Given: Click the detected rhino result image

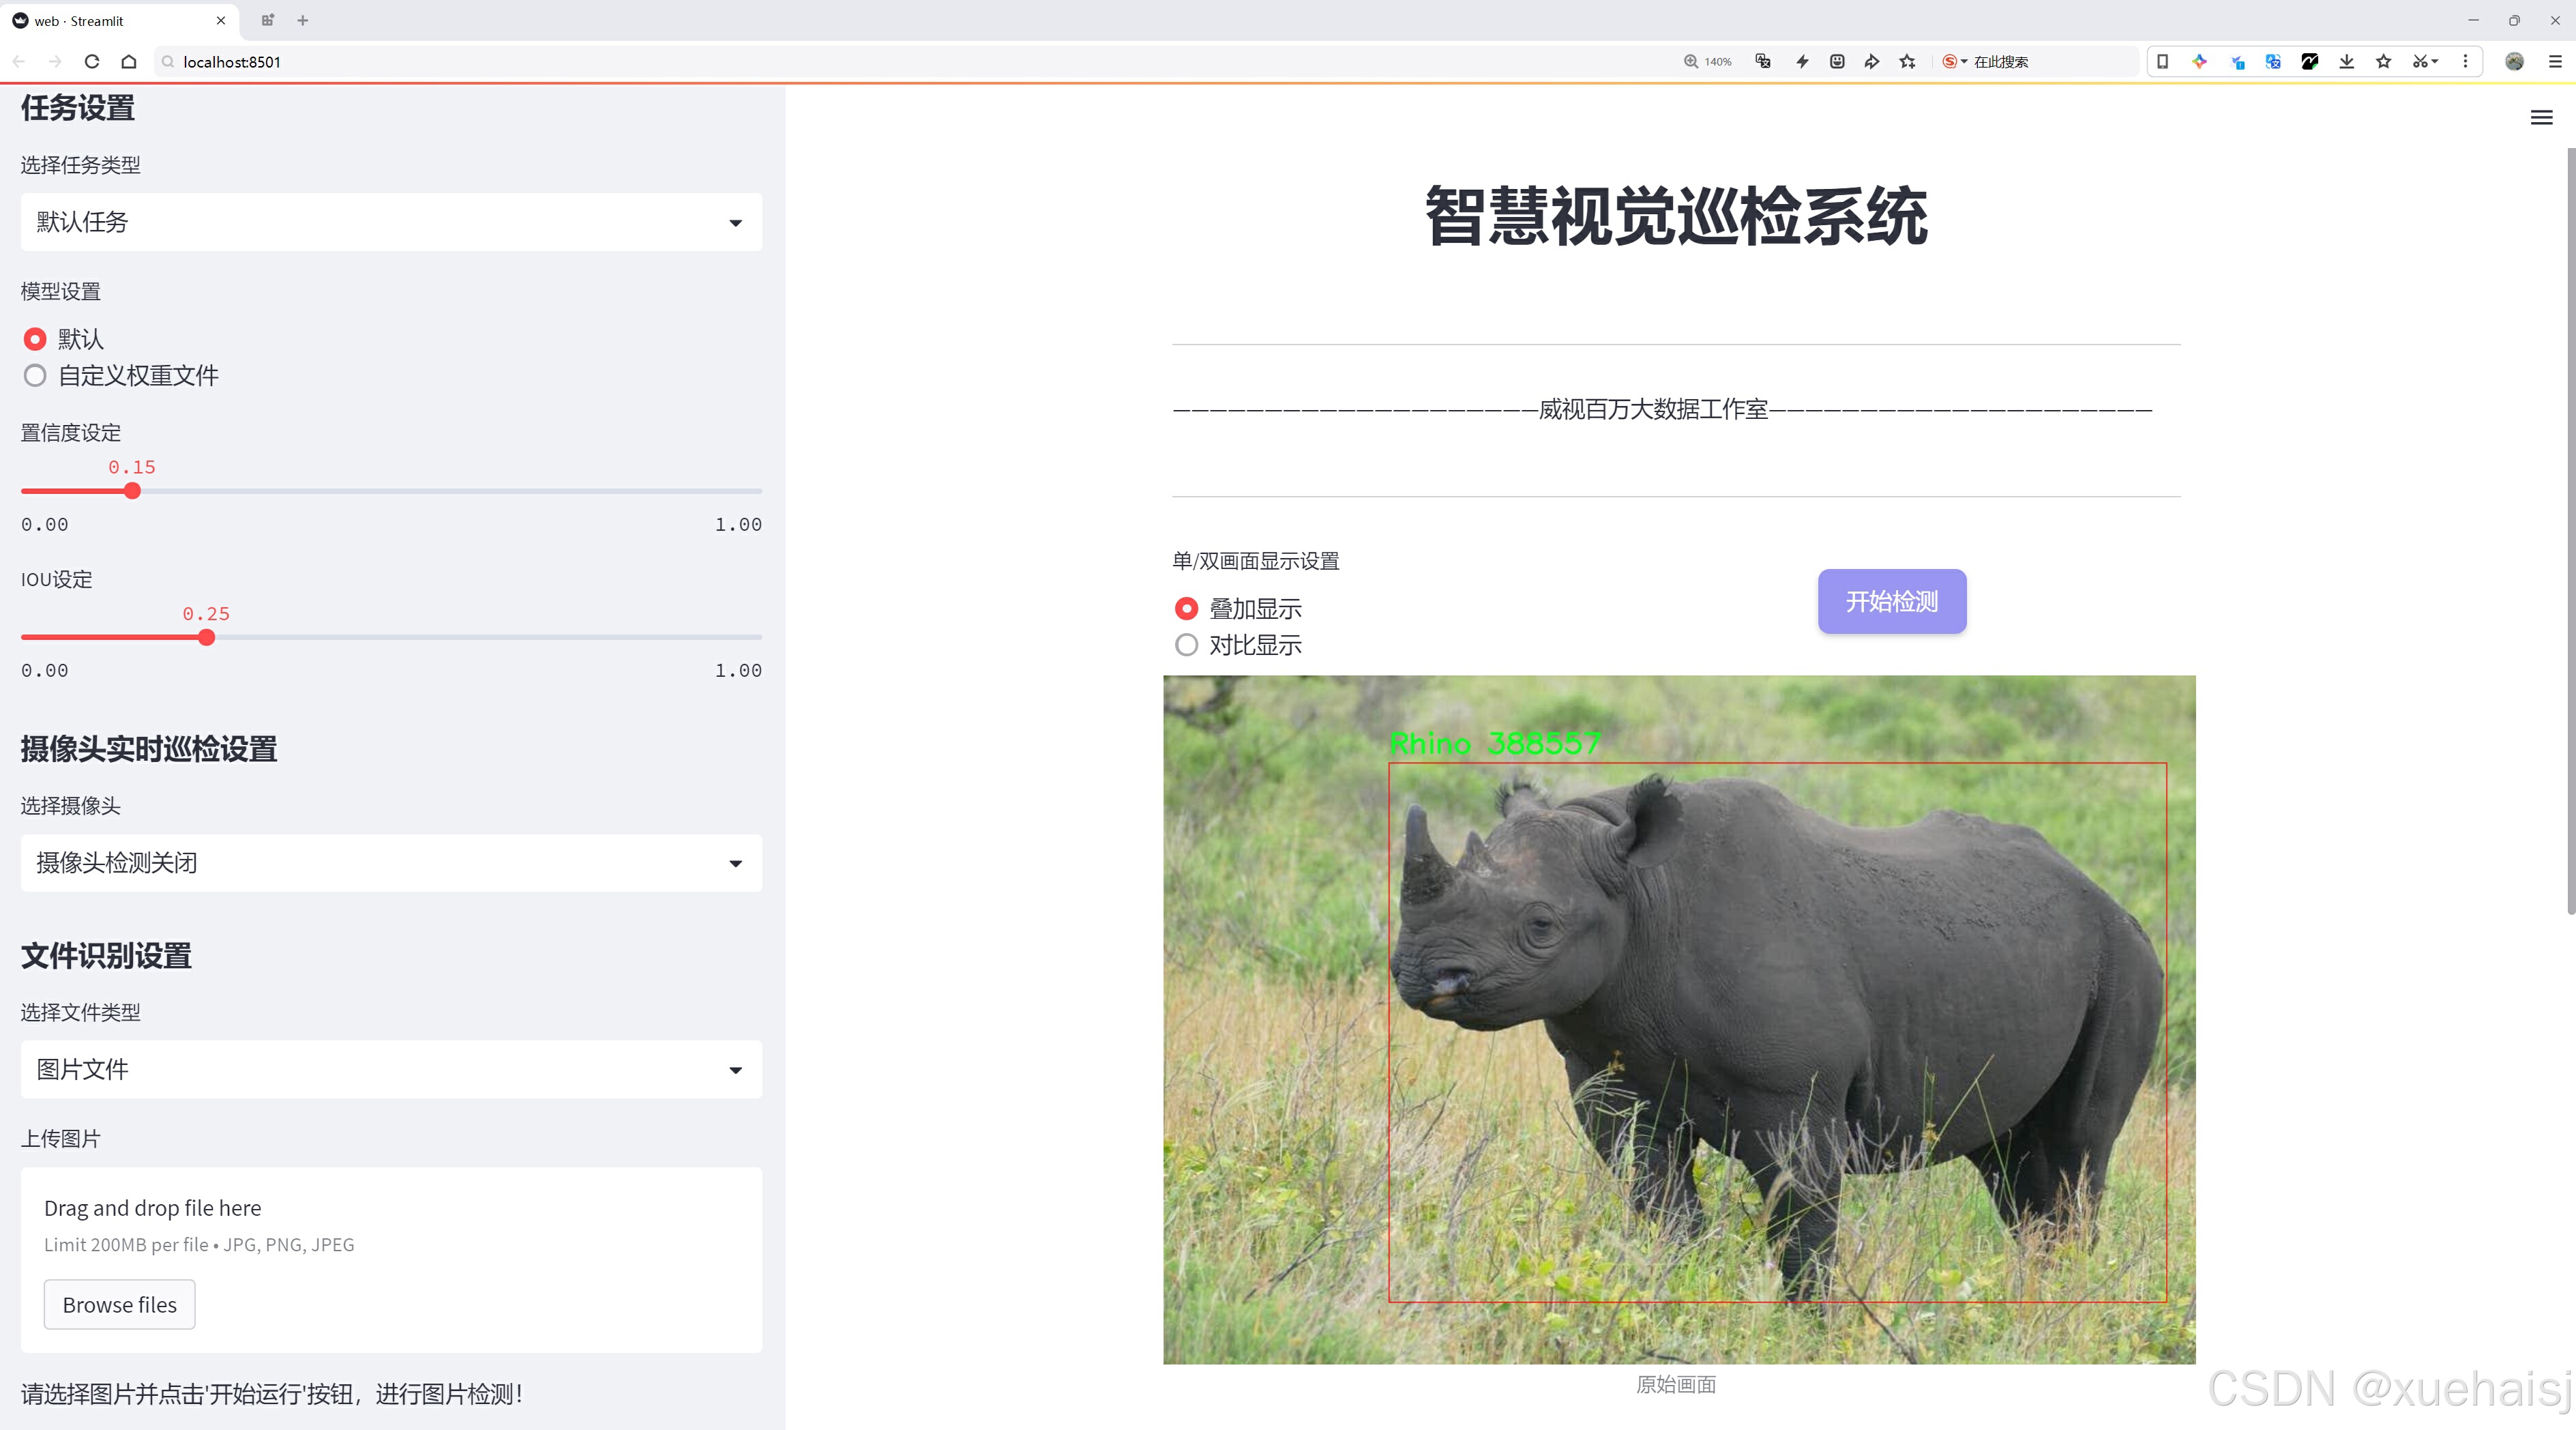Looking at the screenshot, I should (1679, 1020).
